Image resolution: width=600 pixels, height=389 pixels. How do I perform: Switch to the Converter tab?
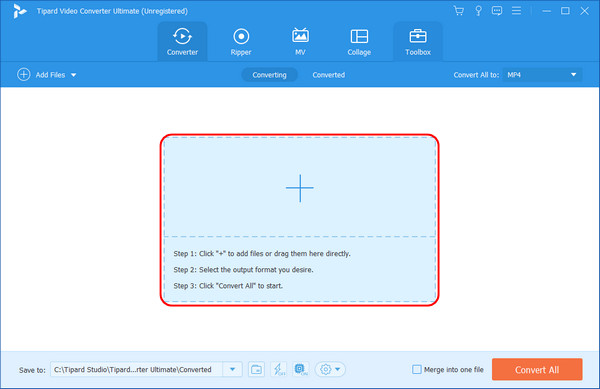coord(183,41)
